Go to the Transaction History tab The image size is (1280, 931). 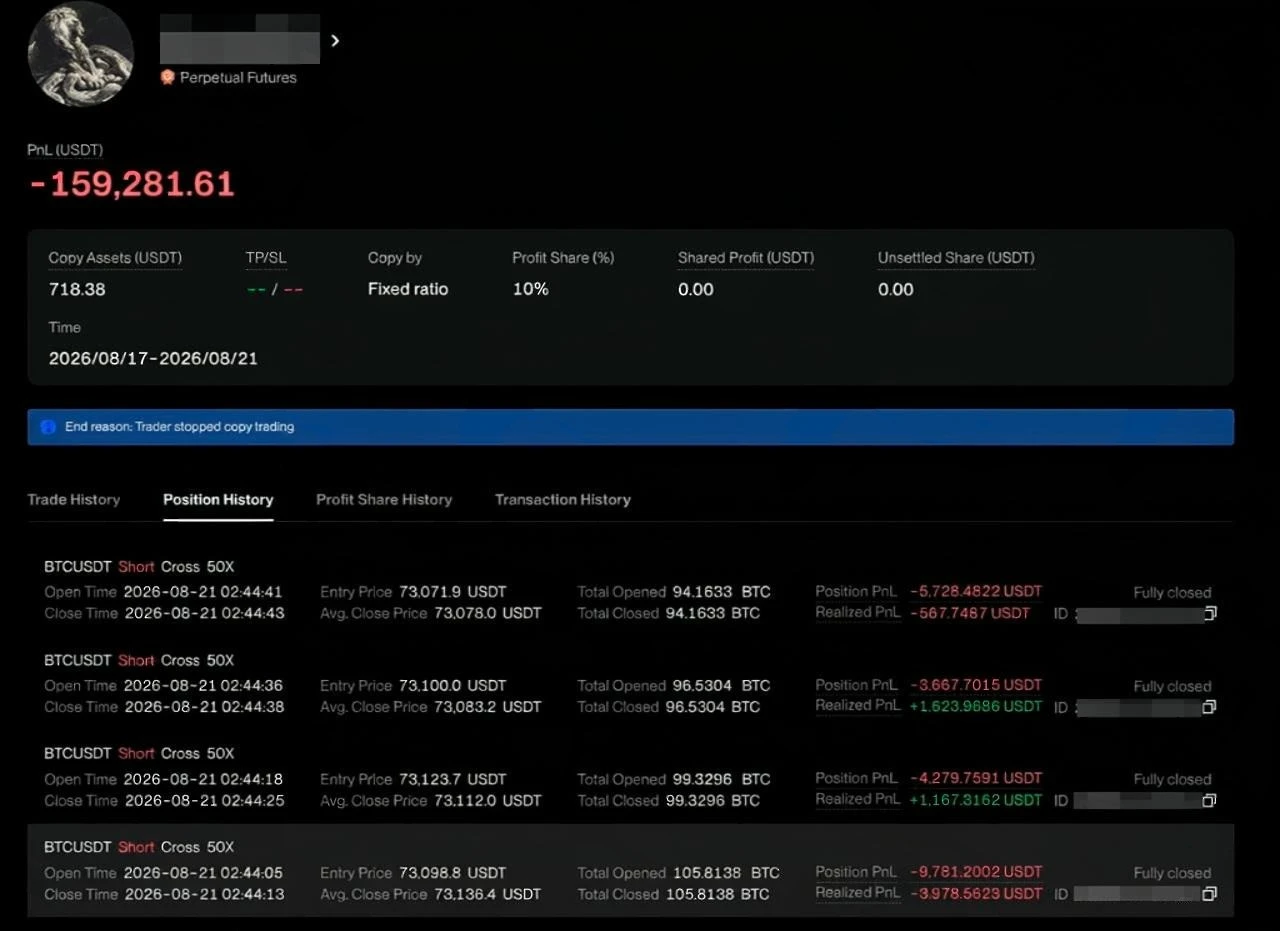(x=563, y=499)
